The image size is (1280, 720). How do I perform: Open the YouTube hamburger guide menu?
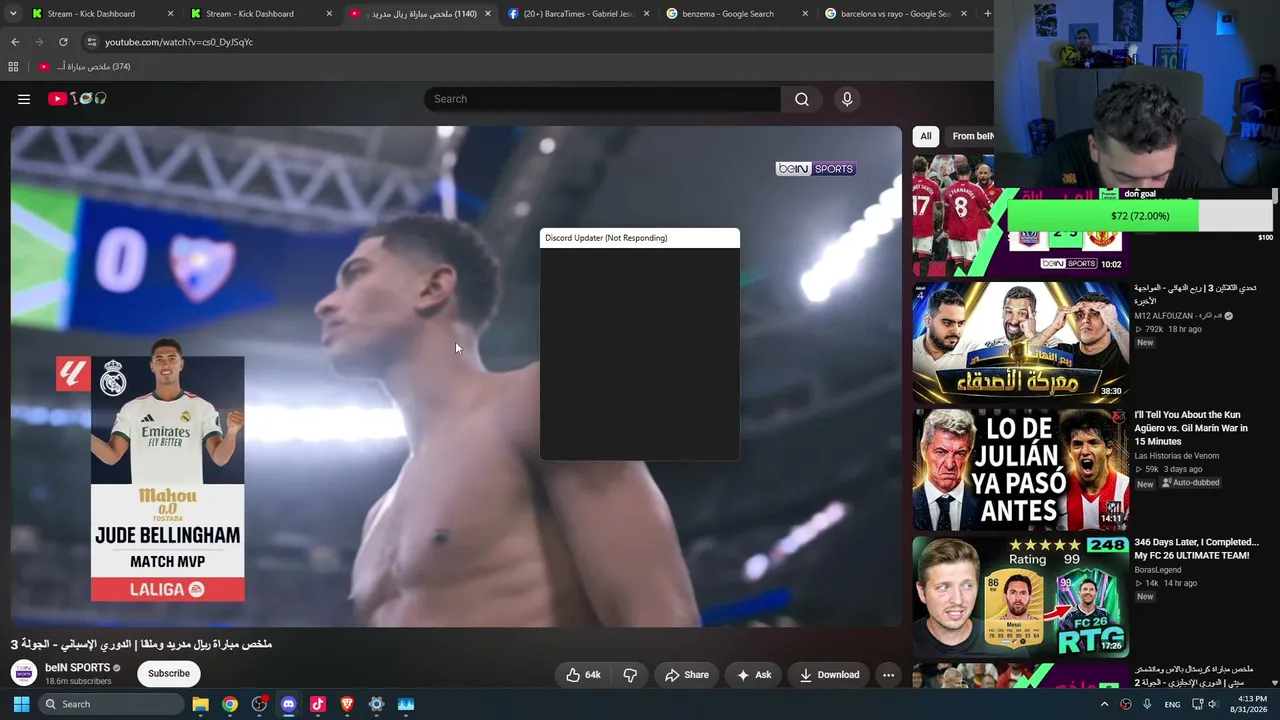[24, 99]
